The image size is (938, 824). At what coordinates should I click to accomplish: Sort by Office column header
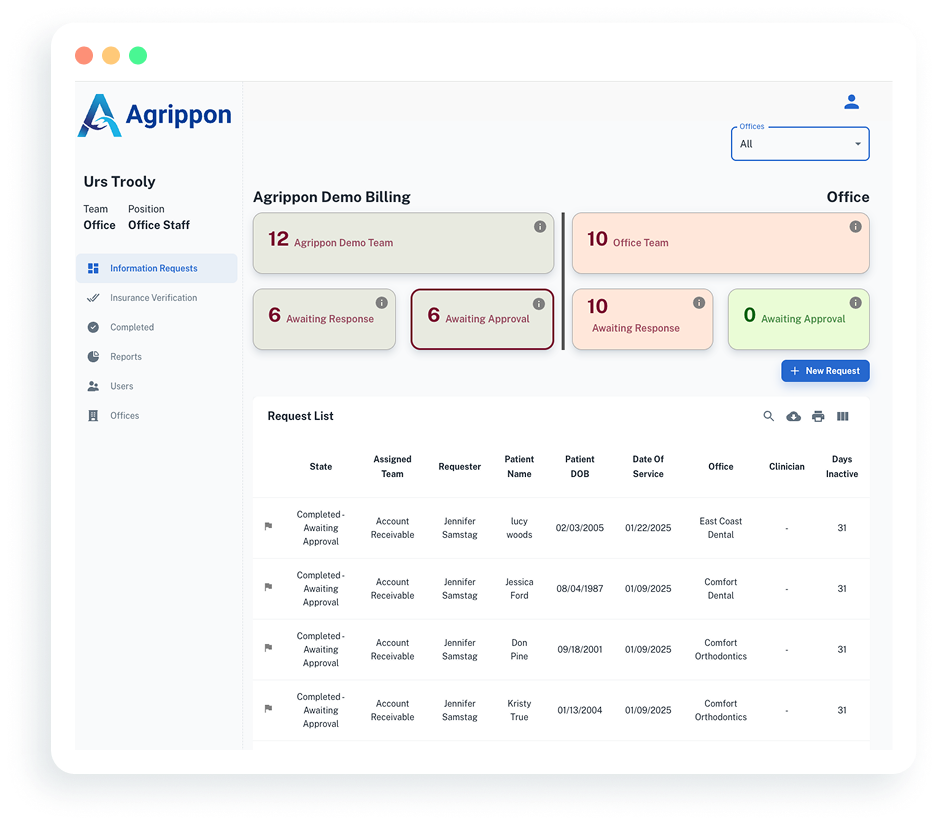(x=721, y=466)
